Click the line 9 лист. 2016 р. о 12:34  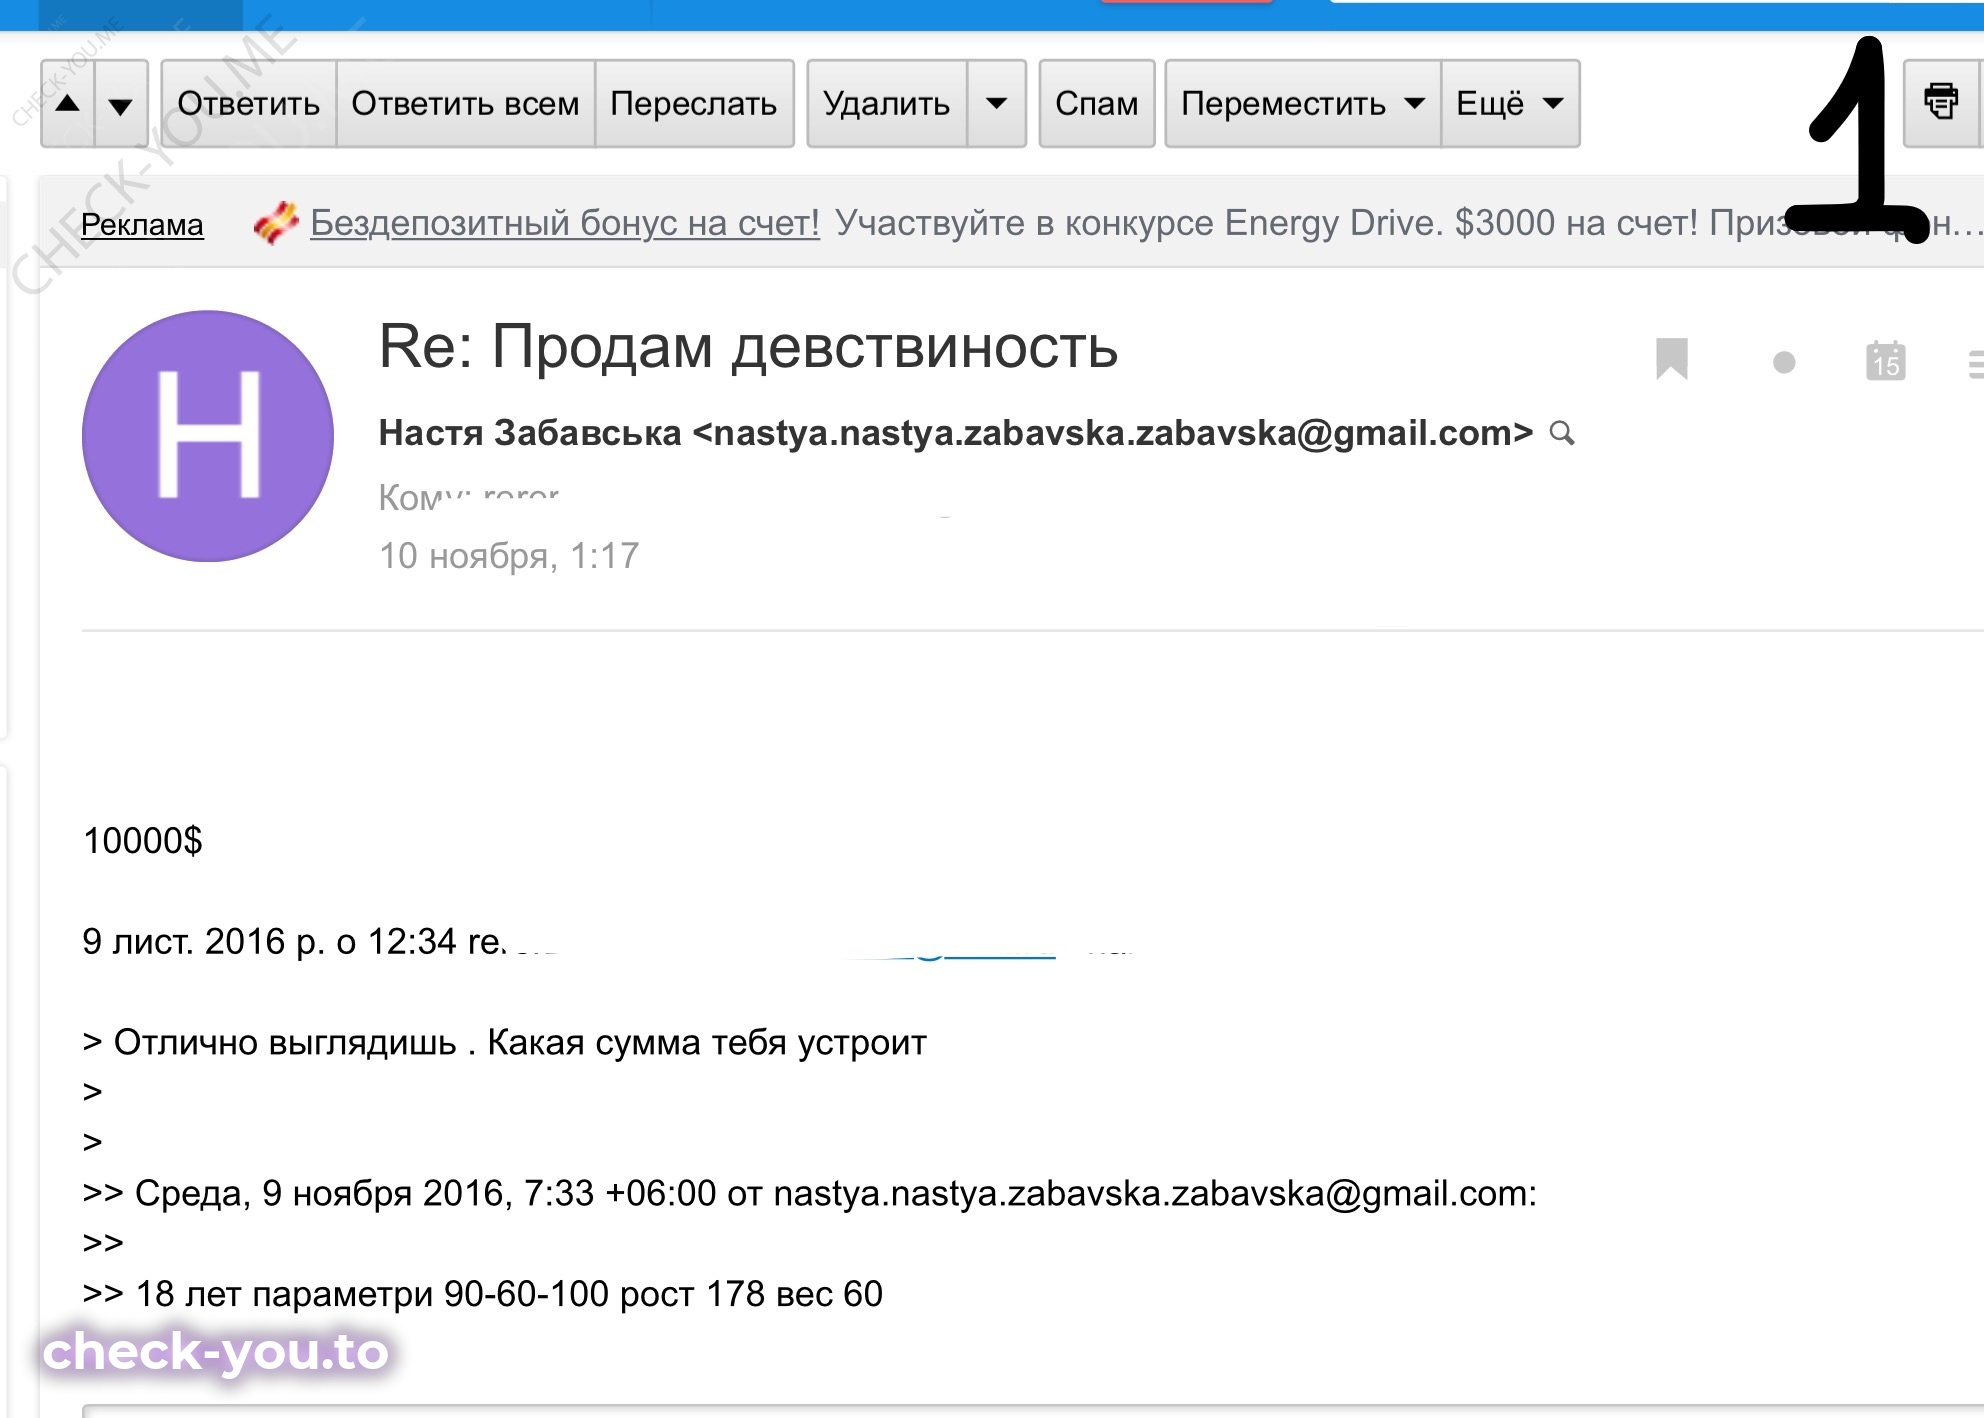(270, 942)
